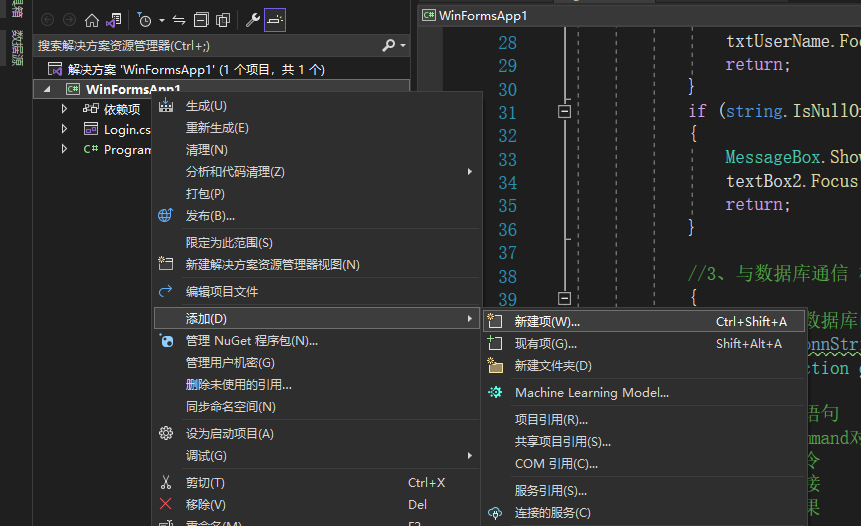The height and width of the screenshot is (526, 861).
Task: Open the 调试(G) submenu
Action: tap(316, 456)
